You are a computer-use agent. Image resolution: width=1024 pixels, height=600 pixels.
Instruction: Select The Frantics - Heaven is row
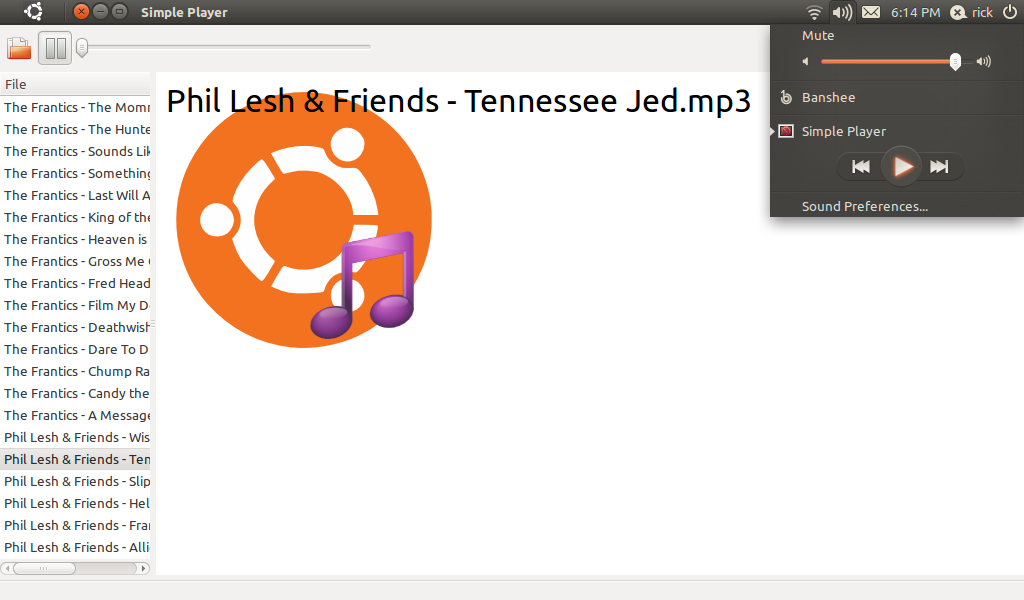(75, 240)
